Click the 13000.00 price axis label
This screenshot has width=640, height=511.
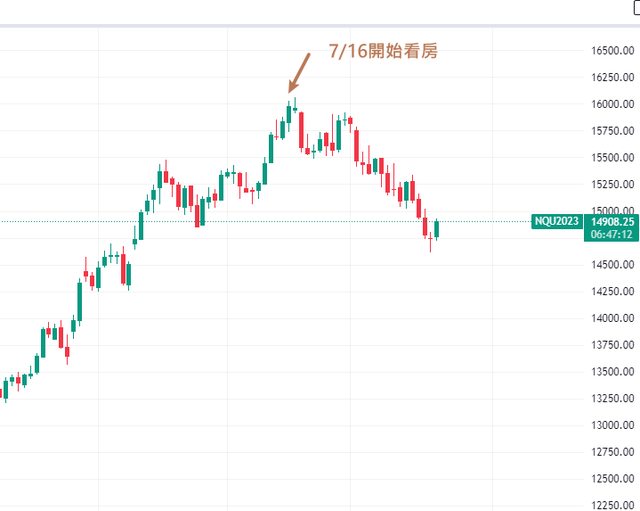pos(612,426)
